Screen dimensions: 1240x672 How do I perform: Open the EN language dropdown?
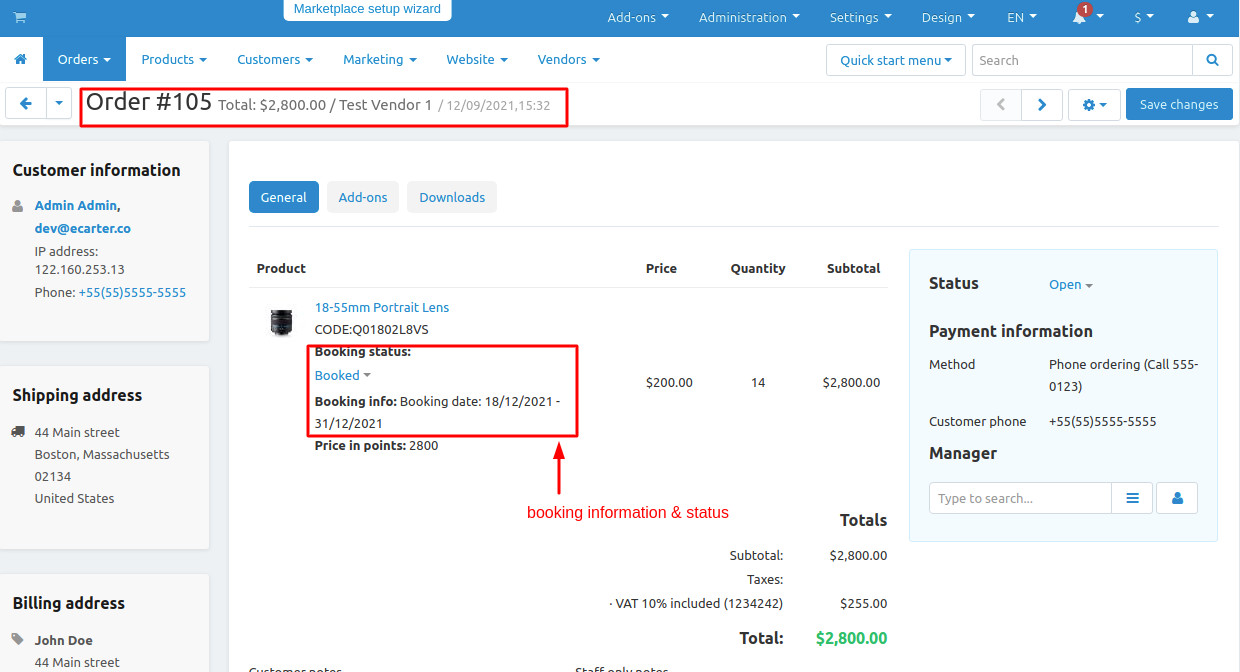click(1022, 18)
